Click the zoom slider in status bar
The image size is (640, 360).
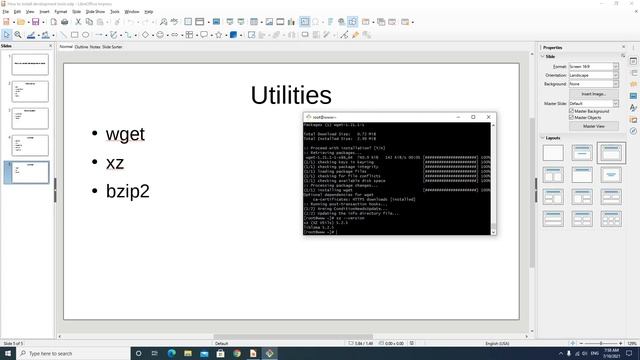[601, 344]
